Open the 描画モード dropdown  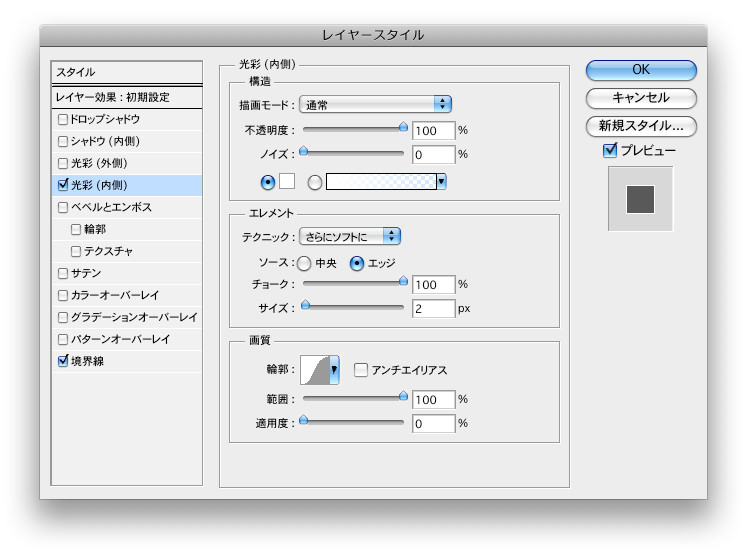[x=375, y=104]
